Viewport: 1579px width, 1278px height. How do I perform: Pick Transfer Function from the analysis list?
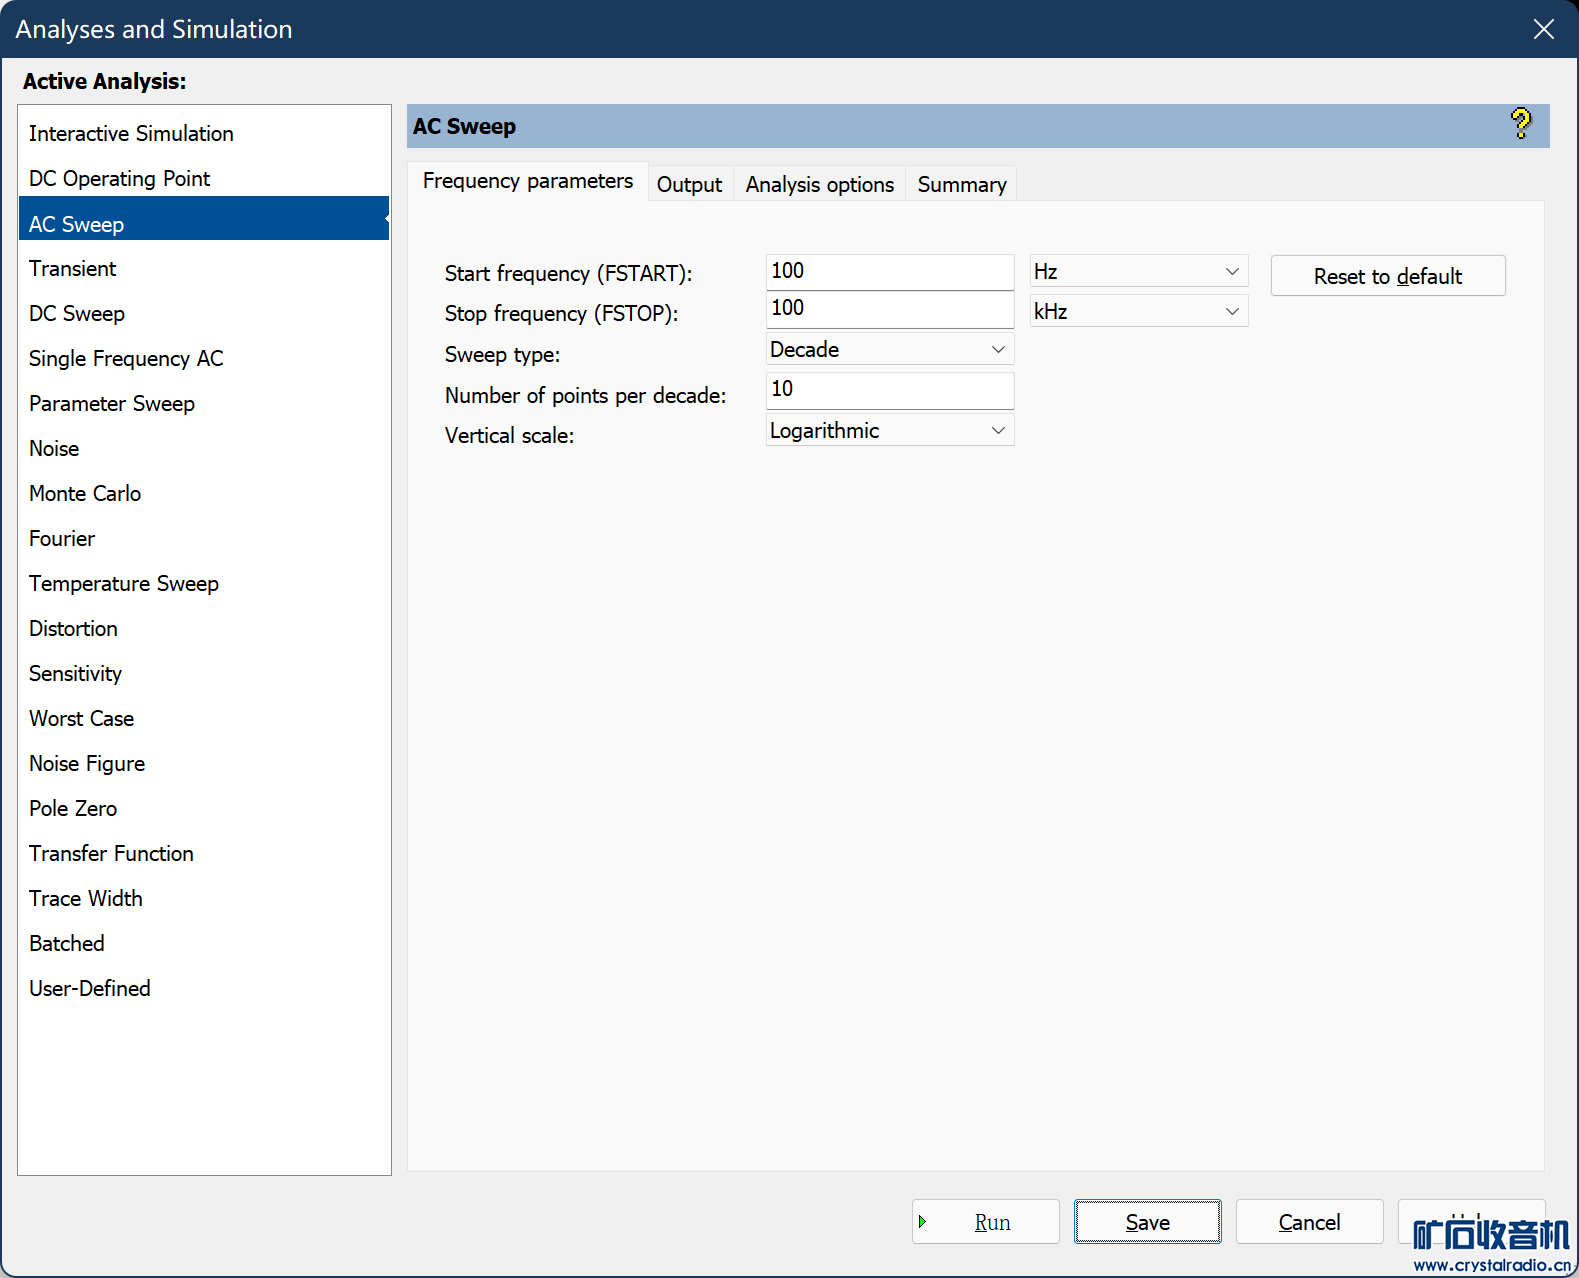[111, 853]
